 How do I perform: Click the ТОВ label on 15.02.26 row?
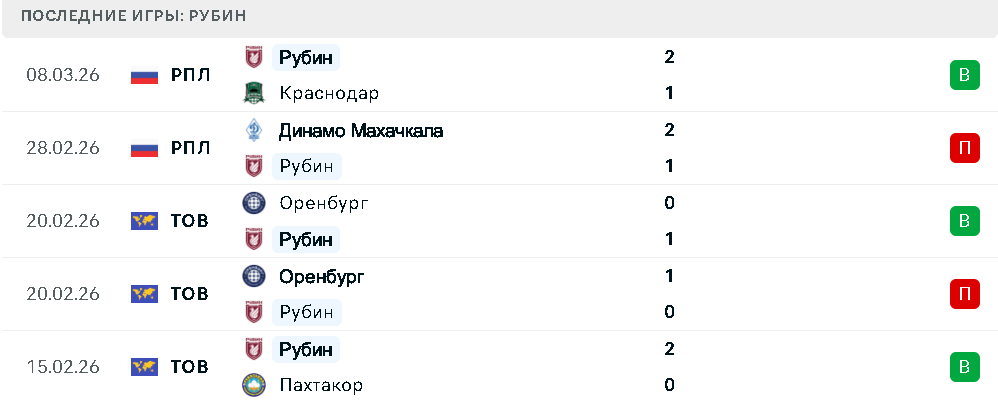189,367
